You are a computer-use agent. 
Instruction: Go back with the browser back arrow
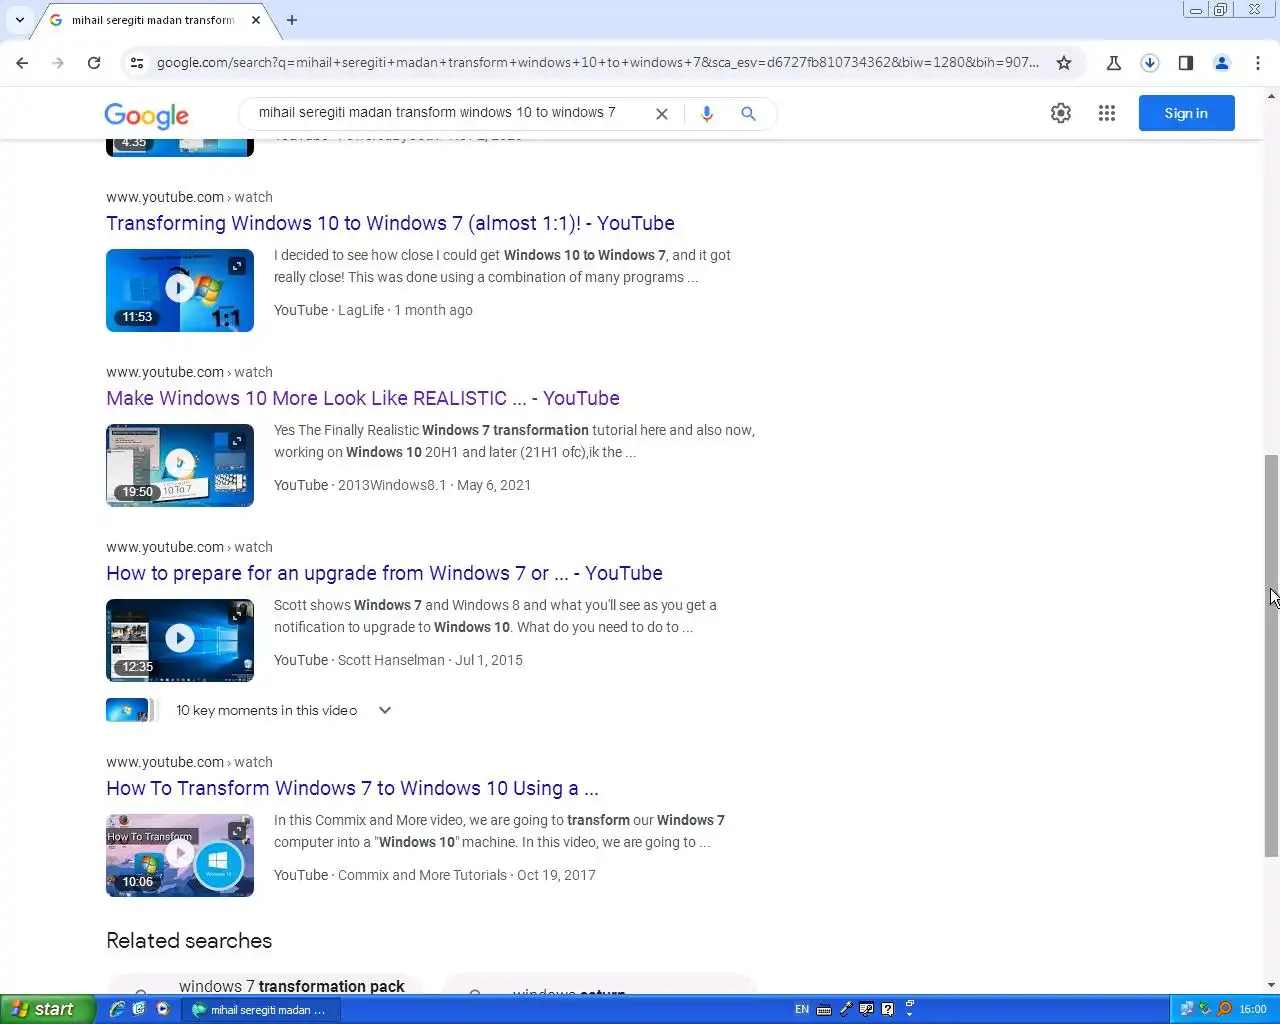22,63
